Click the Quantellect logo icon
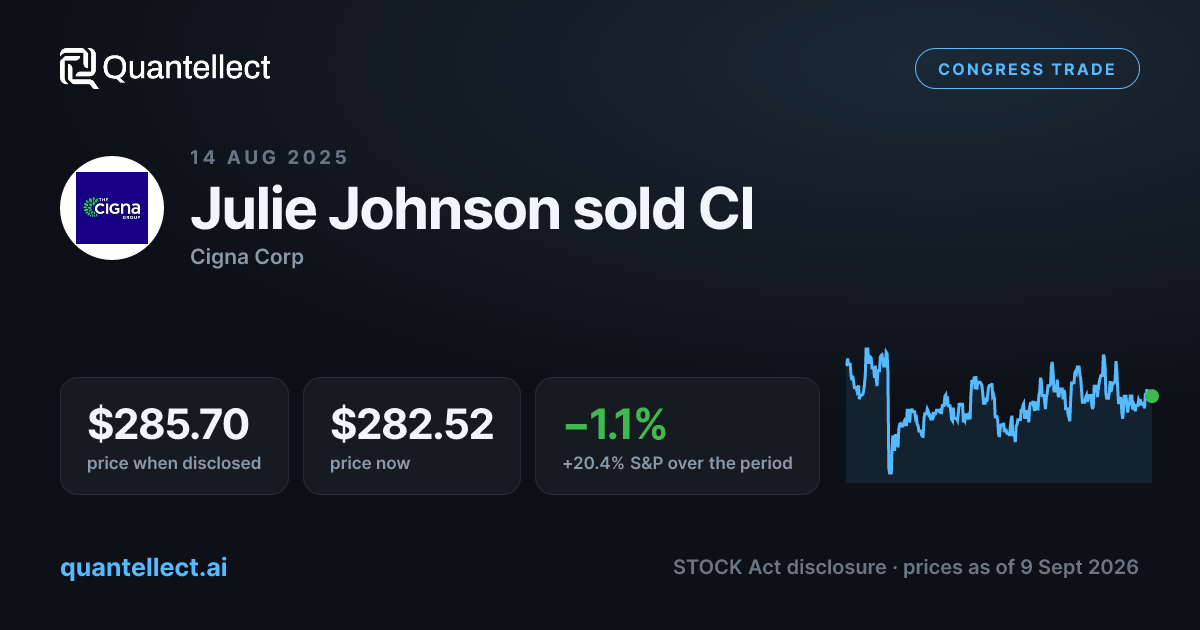 tap(78, 68)
